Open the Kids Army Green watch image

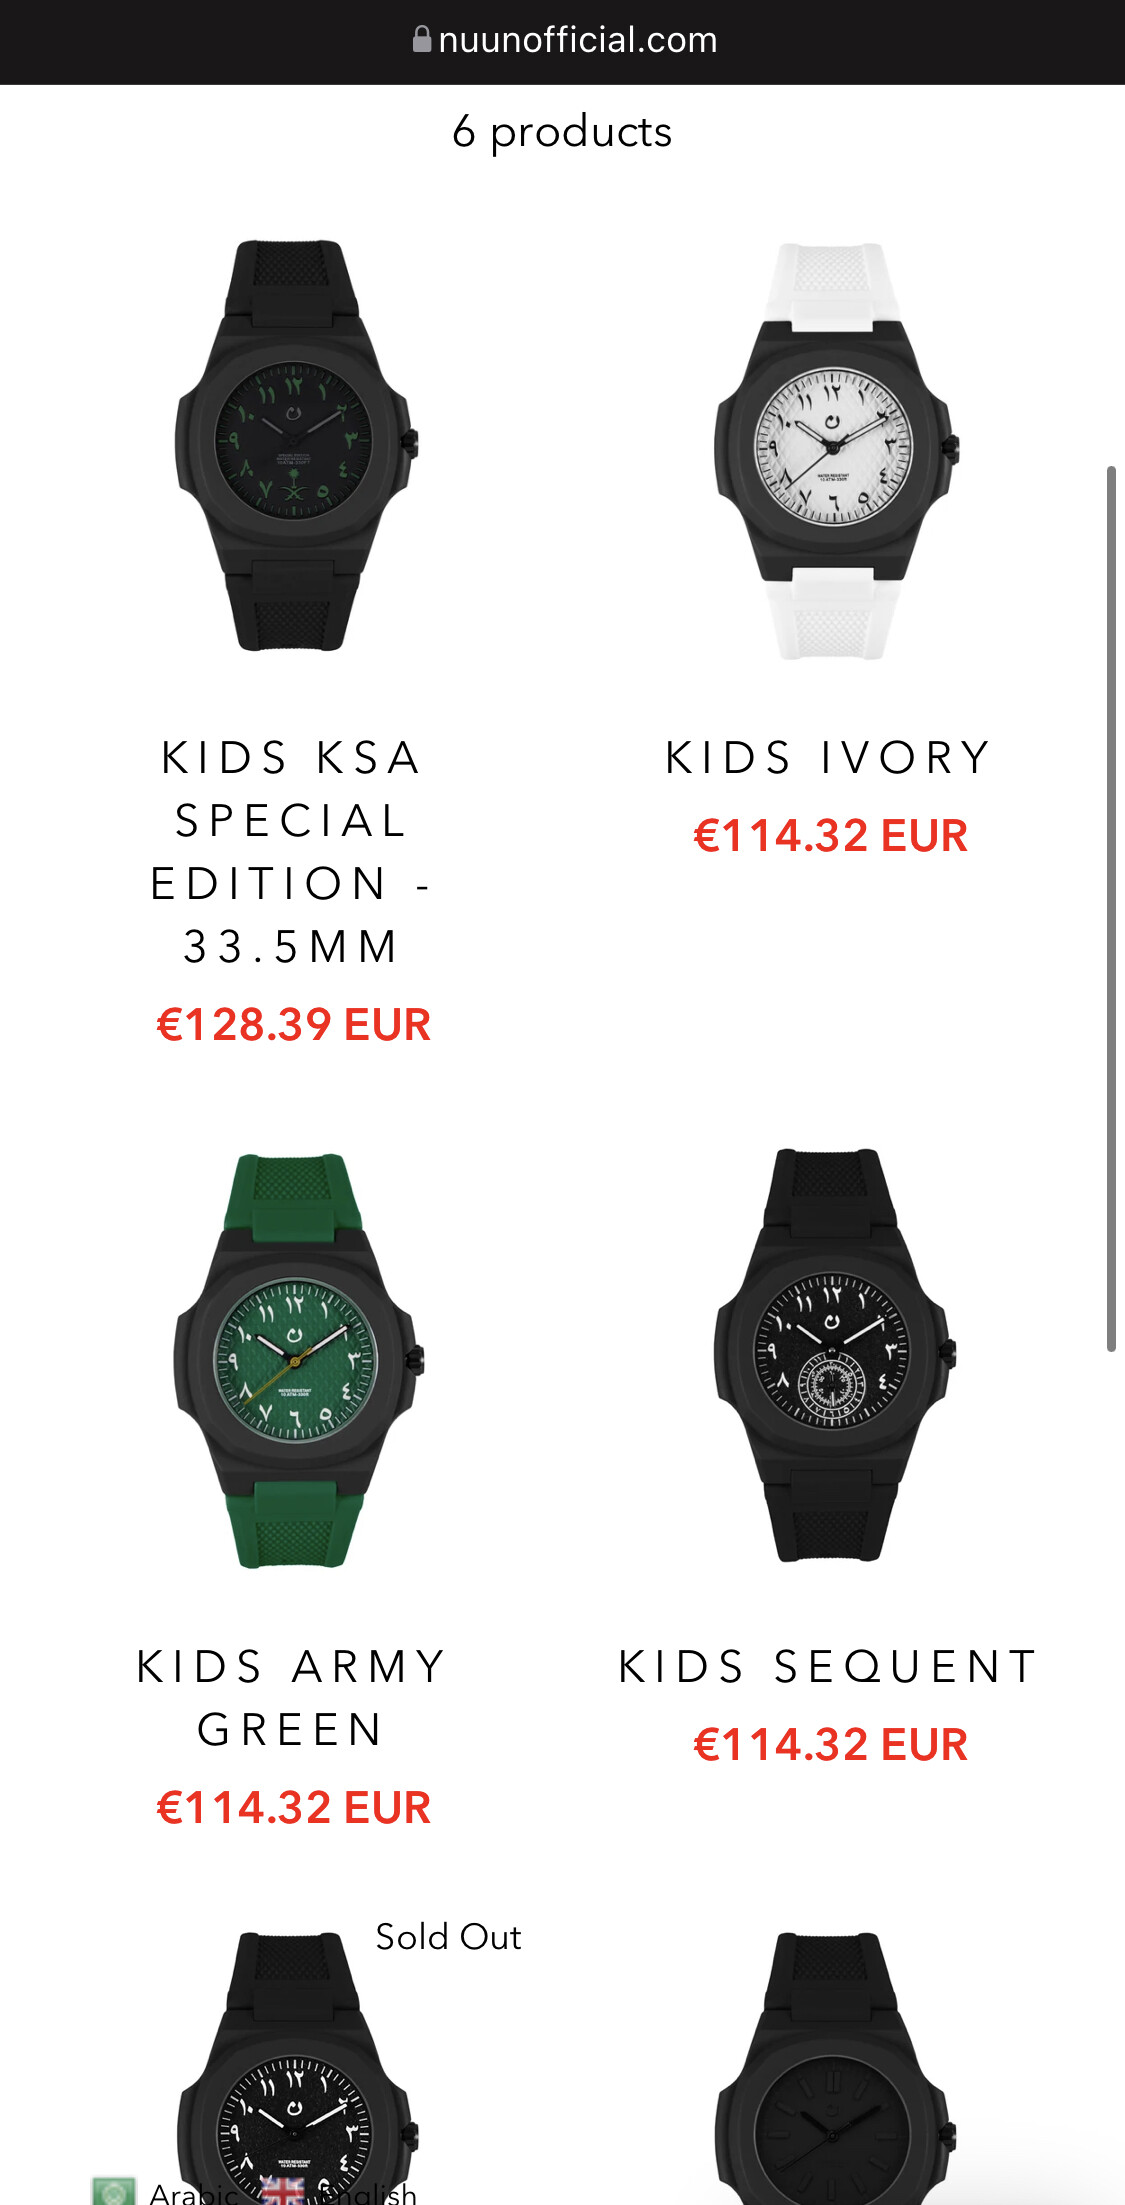[x=296, y=1360]
